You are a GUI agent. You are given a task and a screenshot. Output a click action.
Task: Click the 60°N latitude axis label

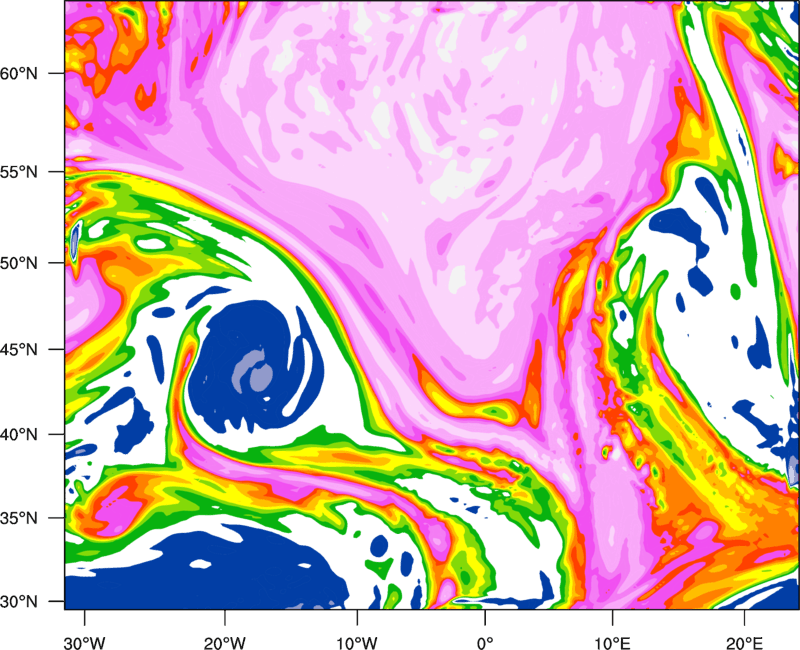click(19, 73)
